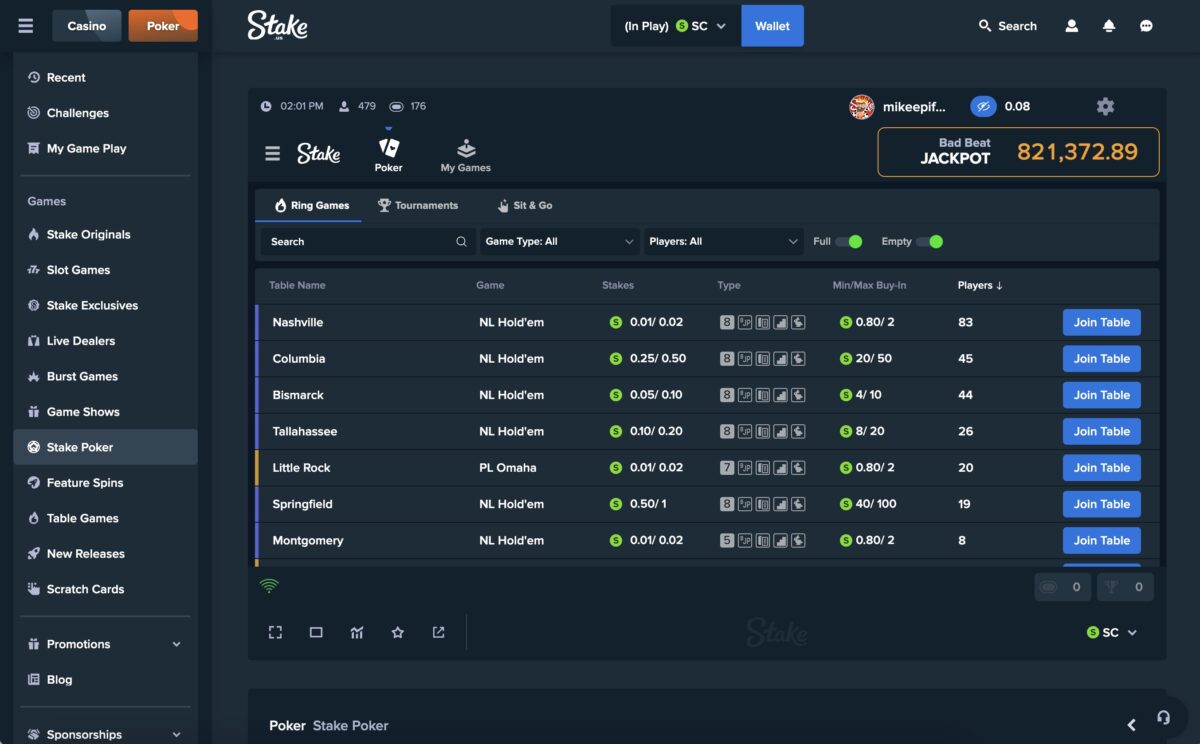The image size is (1200, 744).
Task: Click the search magnifier in table search
Action: pos(461,241)
